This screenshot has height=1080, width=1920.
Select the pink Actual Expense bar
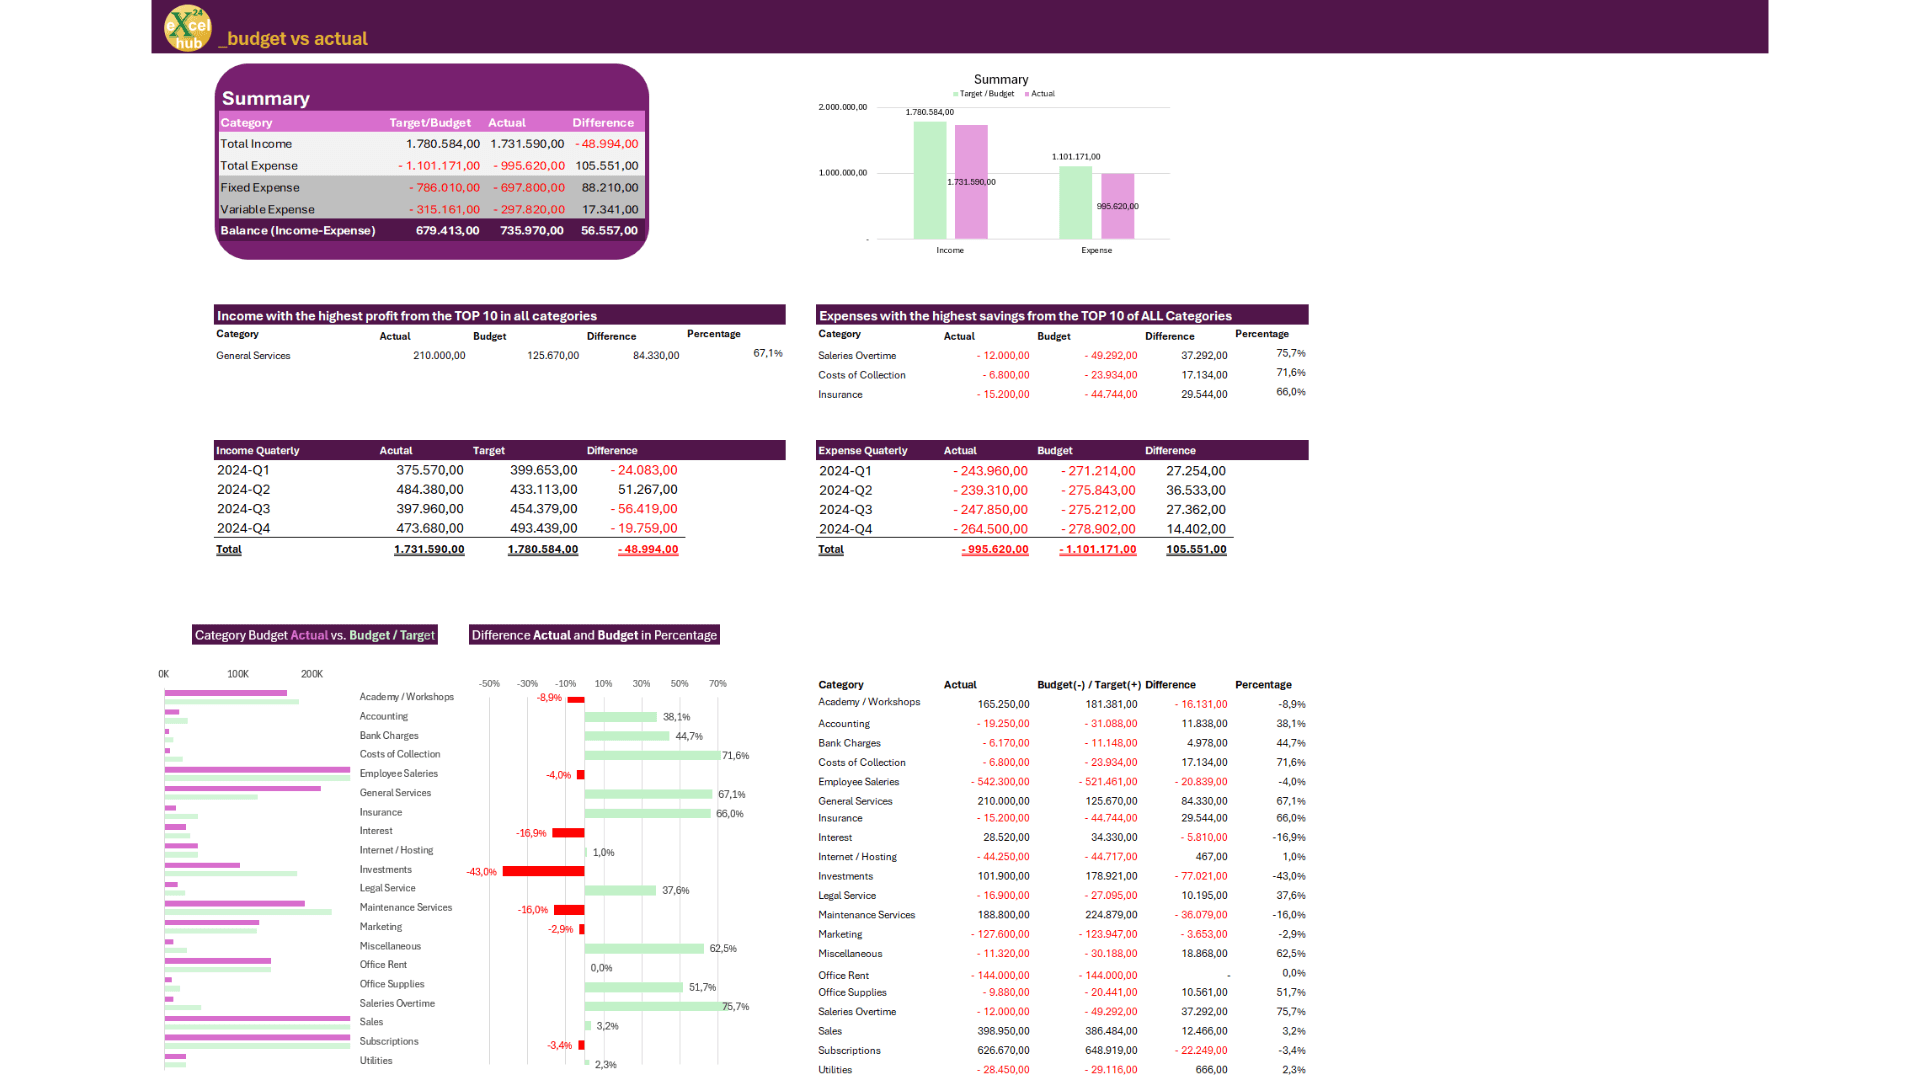tap(1117, 205)
